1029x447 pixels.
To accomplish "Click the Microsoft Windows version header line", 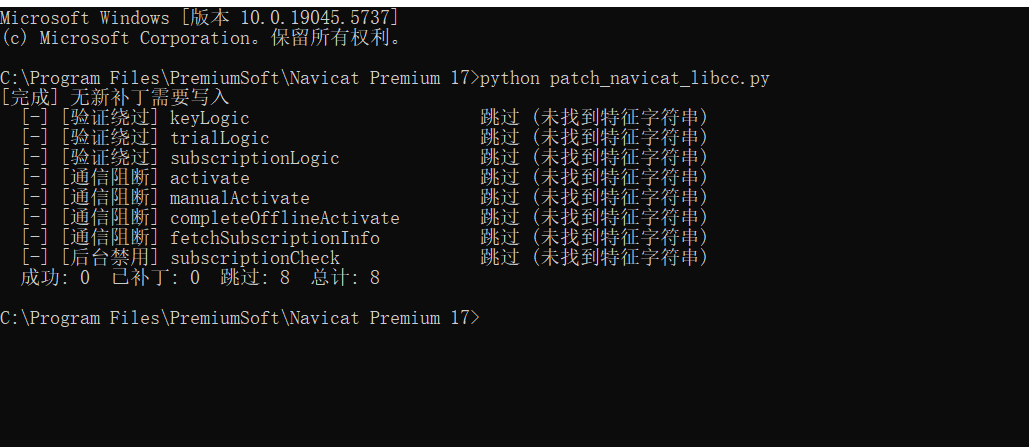I will pyautogui.click(x=199, y=18).
